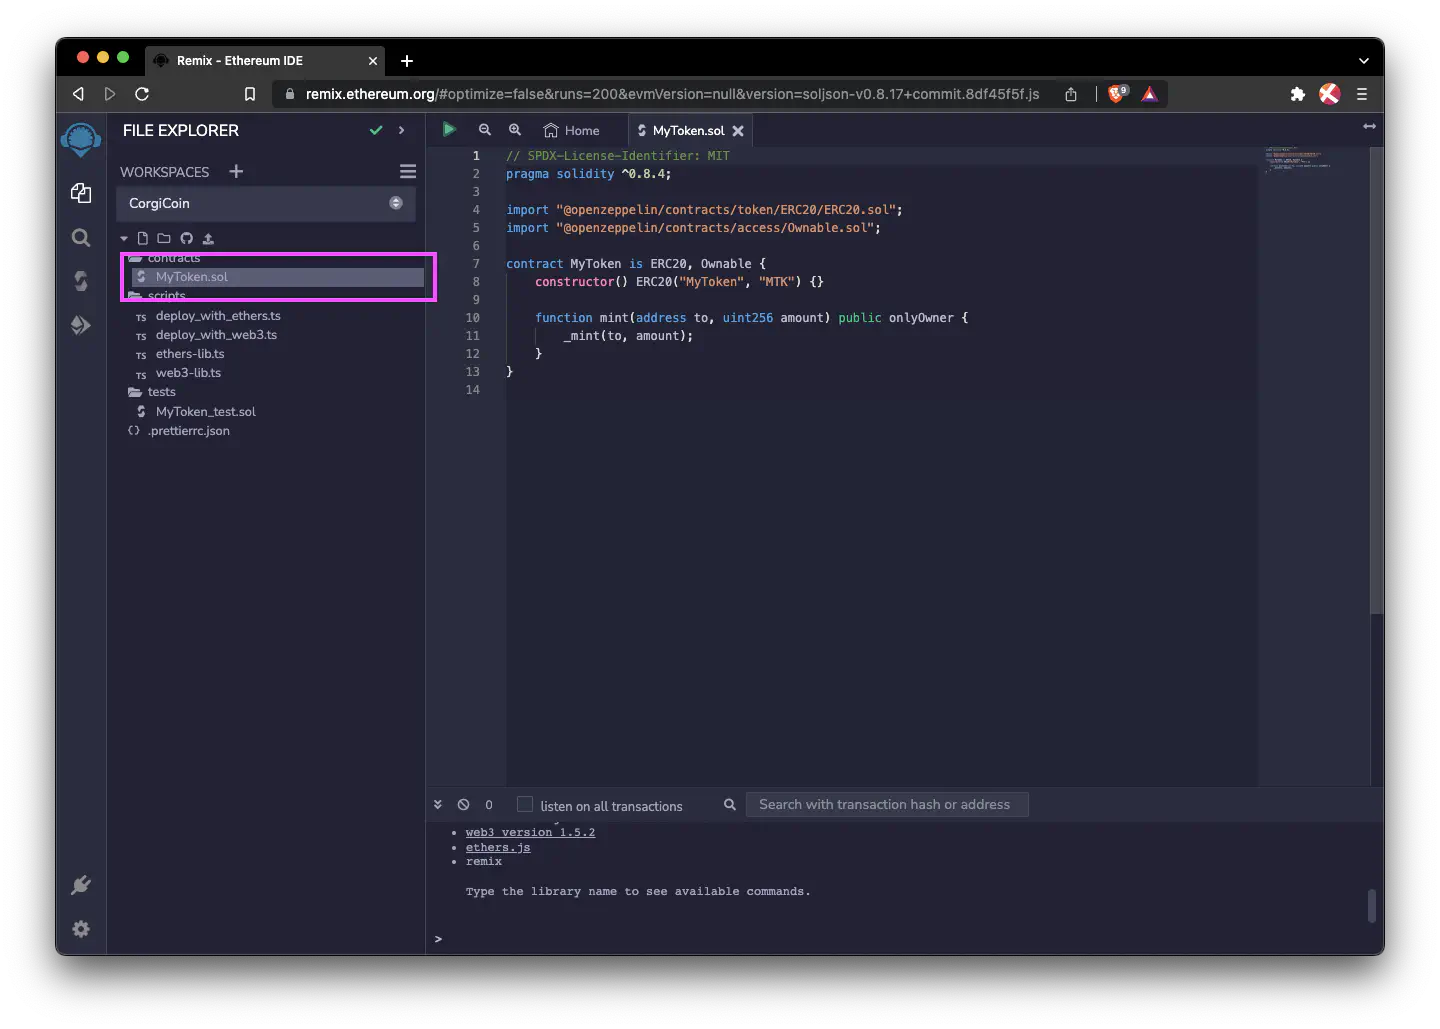Switch to the Home tab
The width and height of the screenshot is (1440, 1029).
point(572,130)
